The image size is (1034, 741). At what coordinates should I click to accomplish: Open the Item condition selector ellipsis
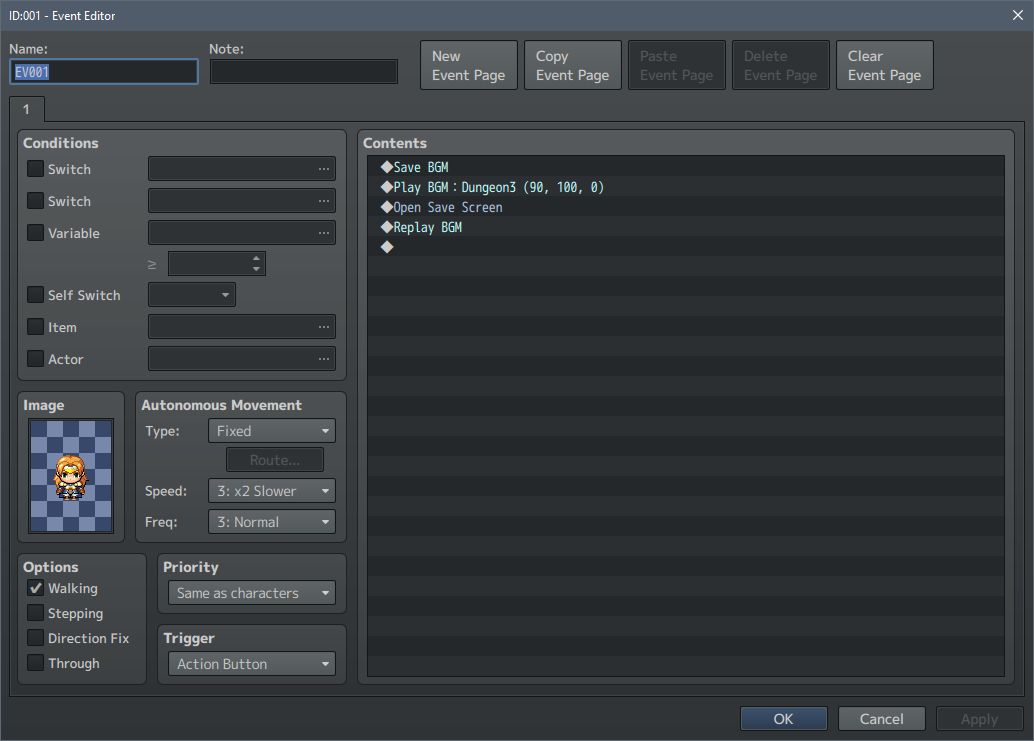[323, 327]
